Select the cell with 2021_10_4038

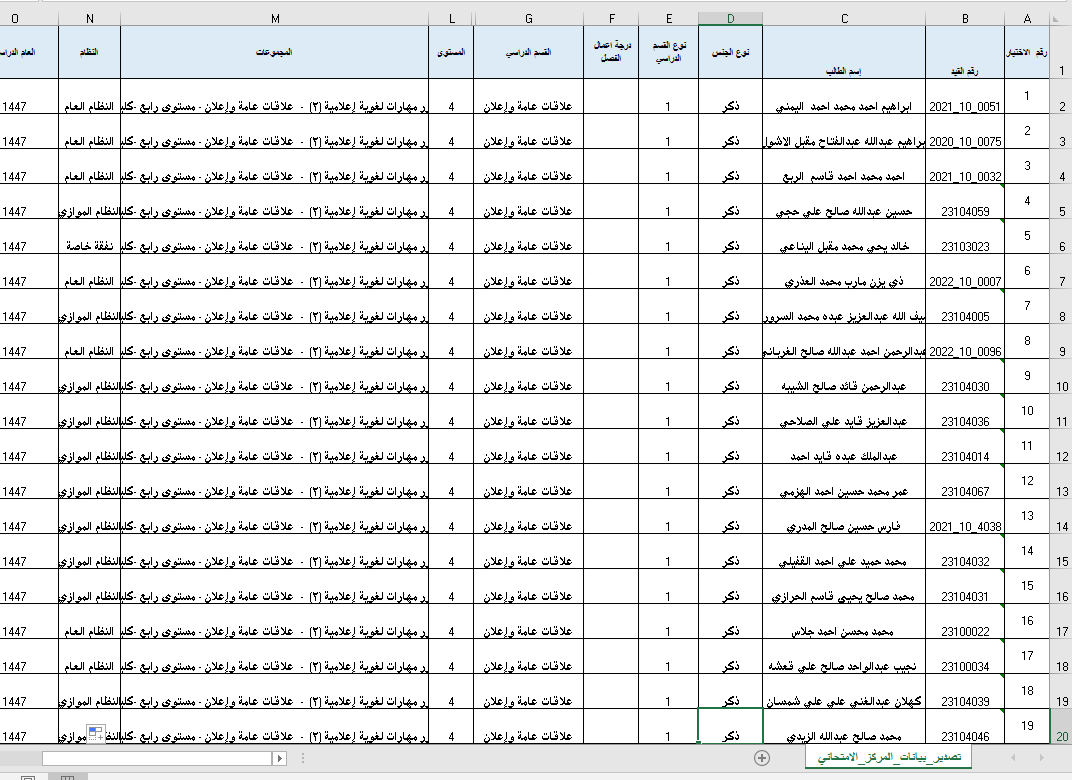pyautogui.click(x=965, y=526)
